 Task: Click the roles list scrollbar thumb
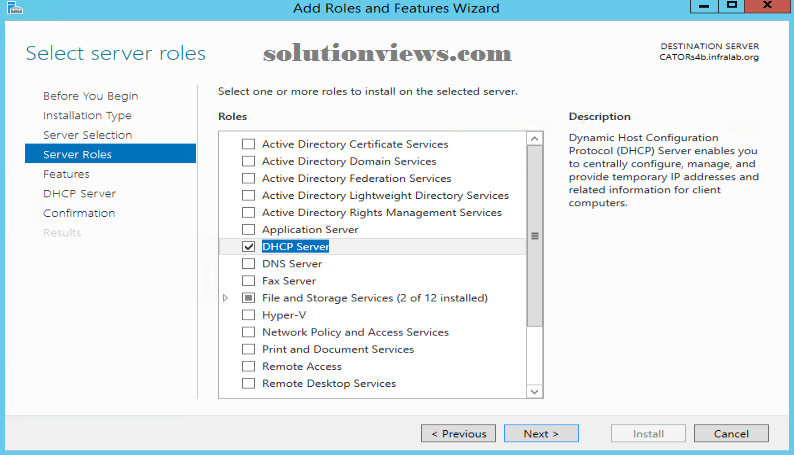pyautogui.click(x=535, y=236)
